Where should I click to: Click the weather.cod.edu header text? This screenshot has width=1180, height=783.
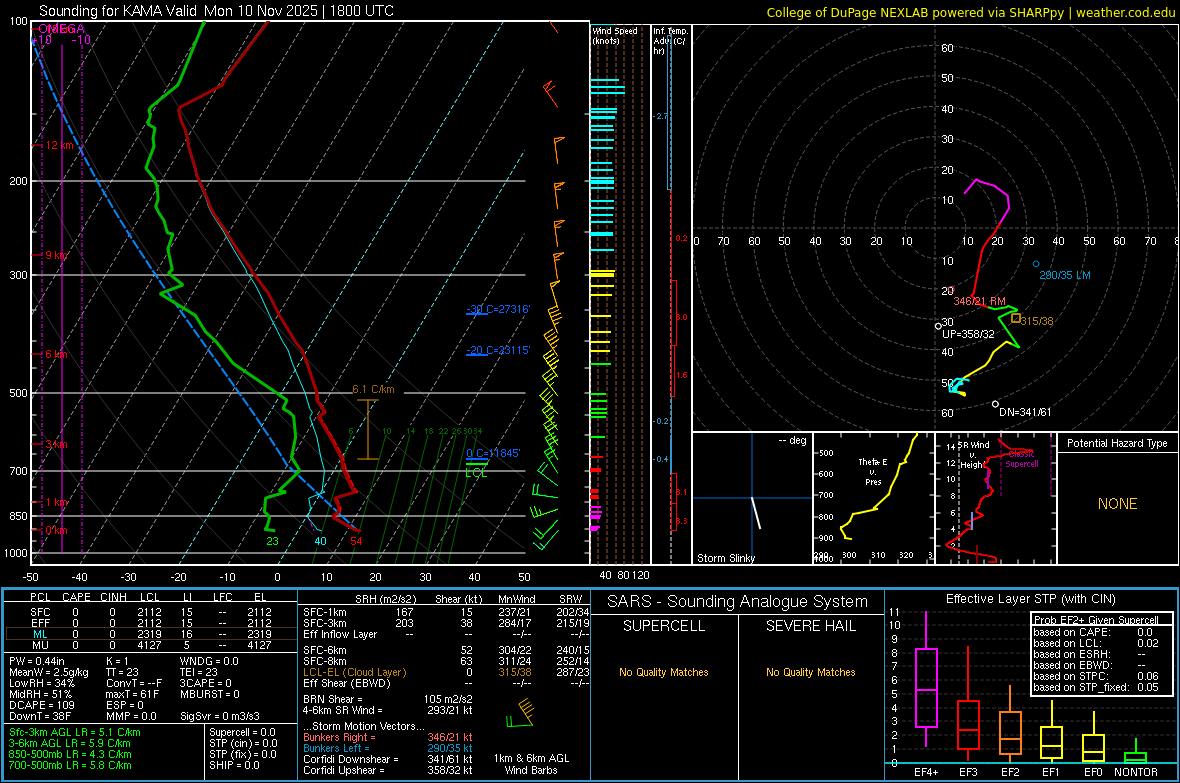(1125, 12)
